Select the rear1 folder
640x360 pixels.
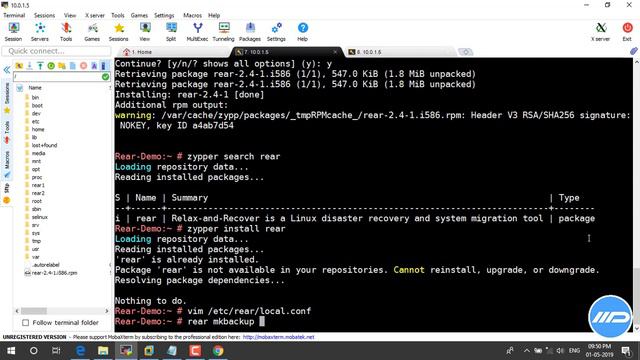tap(38, 185)
